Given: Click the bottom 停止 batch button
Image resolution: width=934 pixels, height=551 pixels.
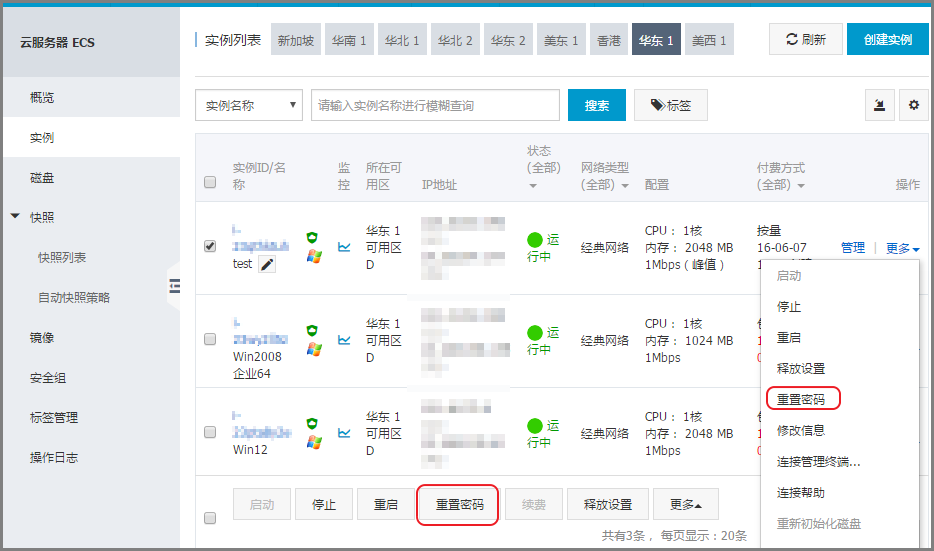Looking at the screenshot, I should click(x=323, y=505).
